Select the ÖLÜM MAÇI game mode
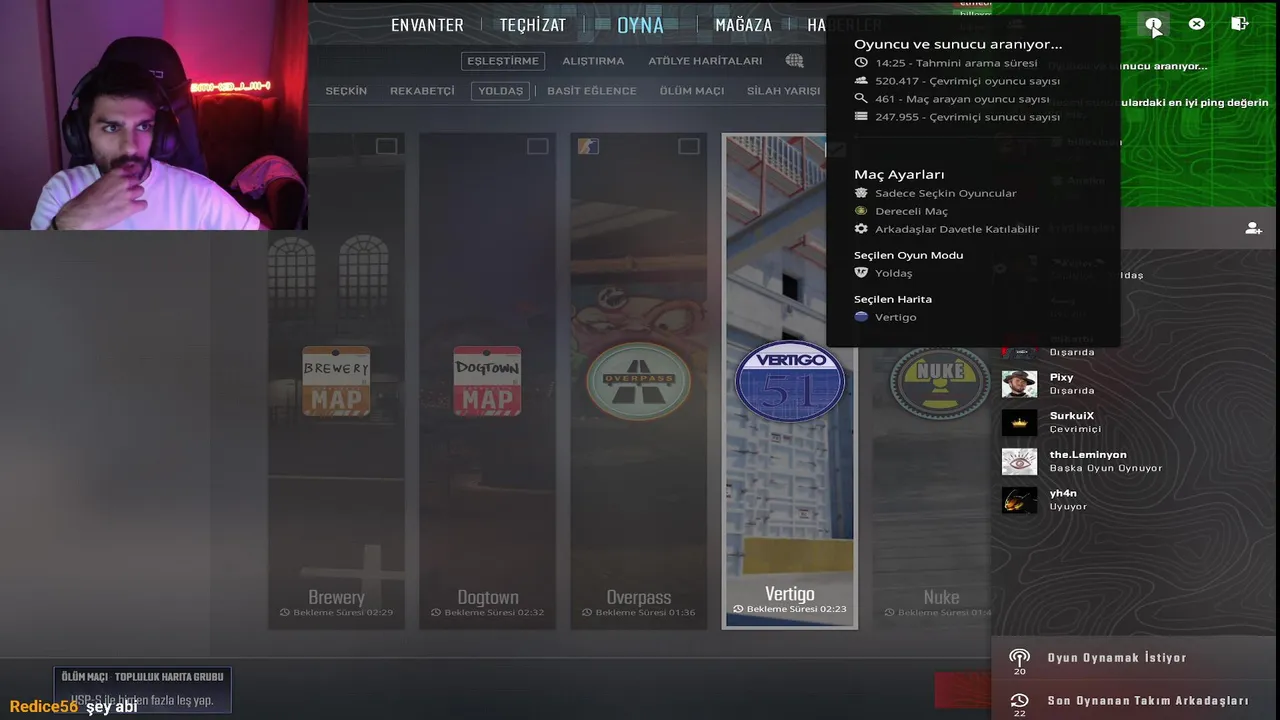 [x=691, y=91]
